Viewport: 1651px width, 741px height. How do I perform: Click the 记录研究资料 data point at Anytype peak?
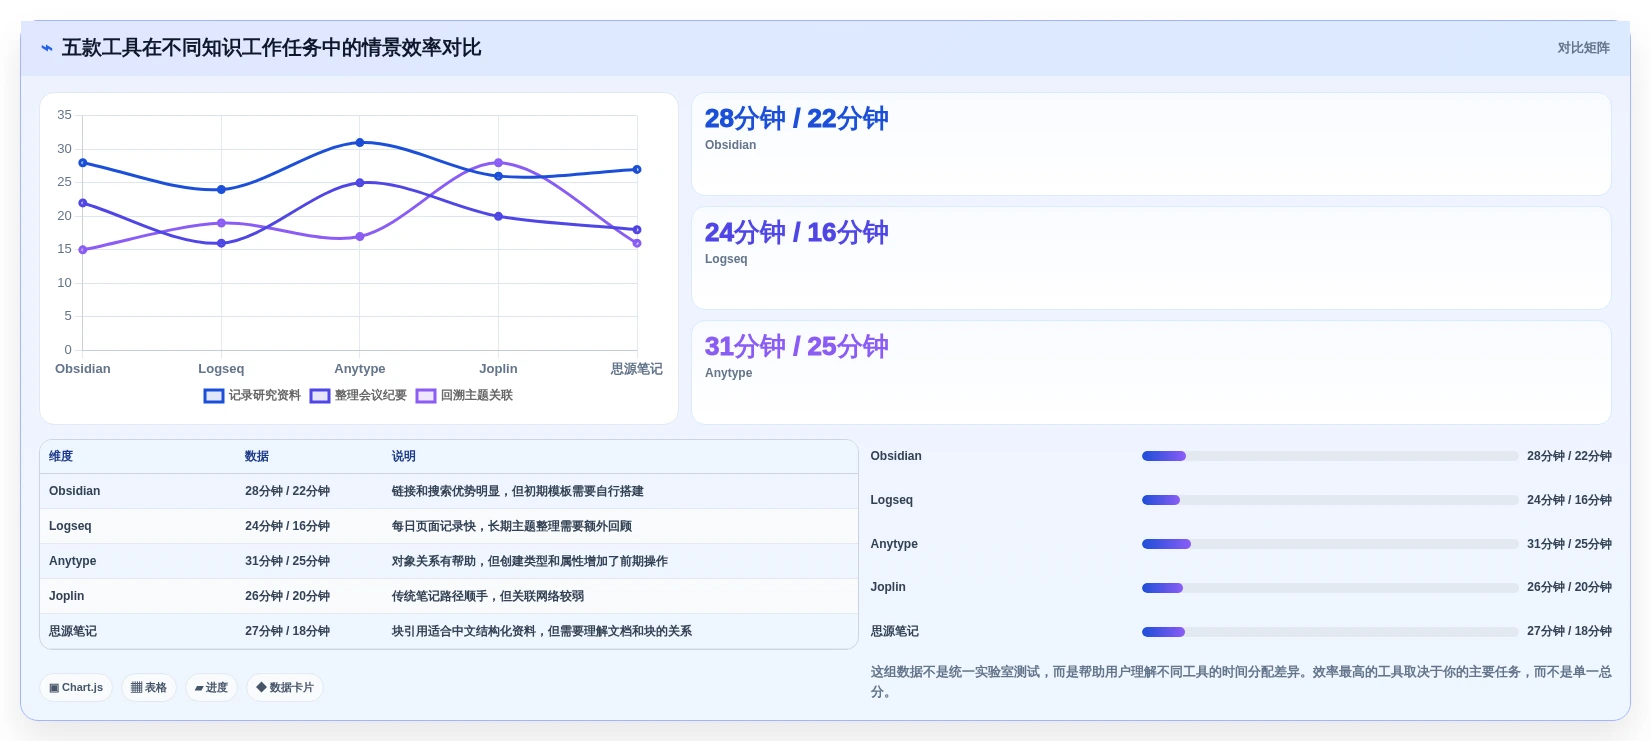pos(360,143)
